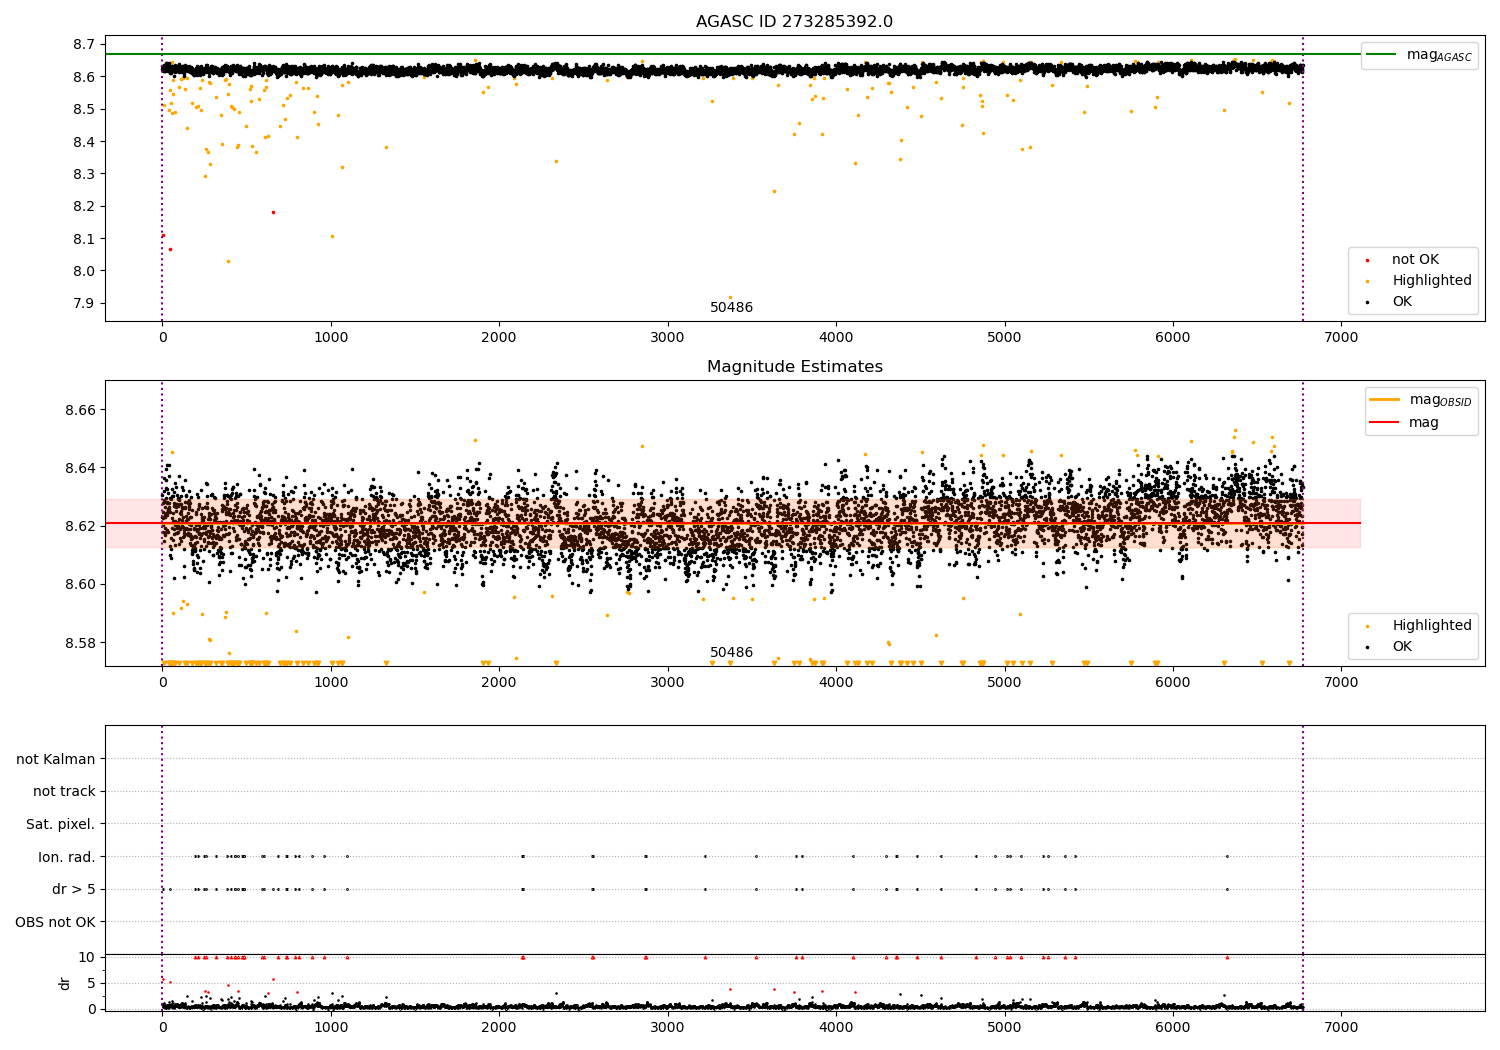The width and height of the screenshot is (1500, 1050).
Task: Click 'OK' in the Magnitude Estimates legend
Action: pos(1402,647)
